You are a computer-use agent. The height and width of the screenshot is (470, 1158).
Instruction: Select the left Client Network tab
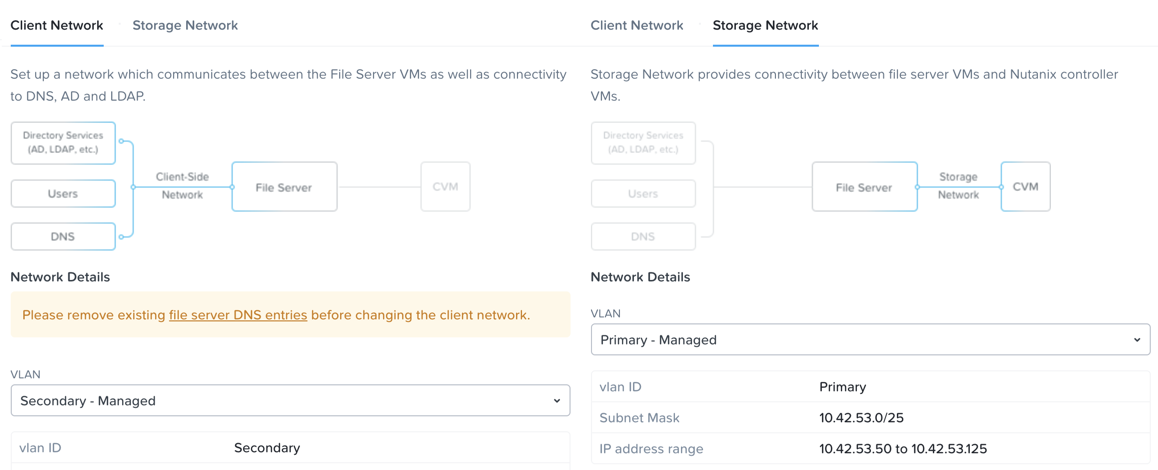(x=57, y=25)
